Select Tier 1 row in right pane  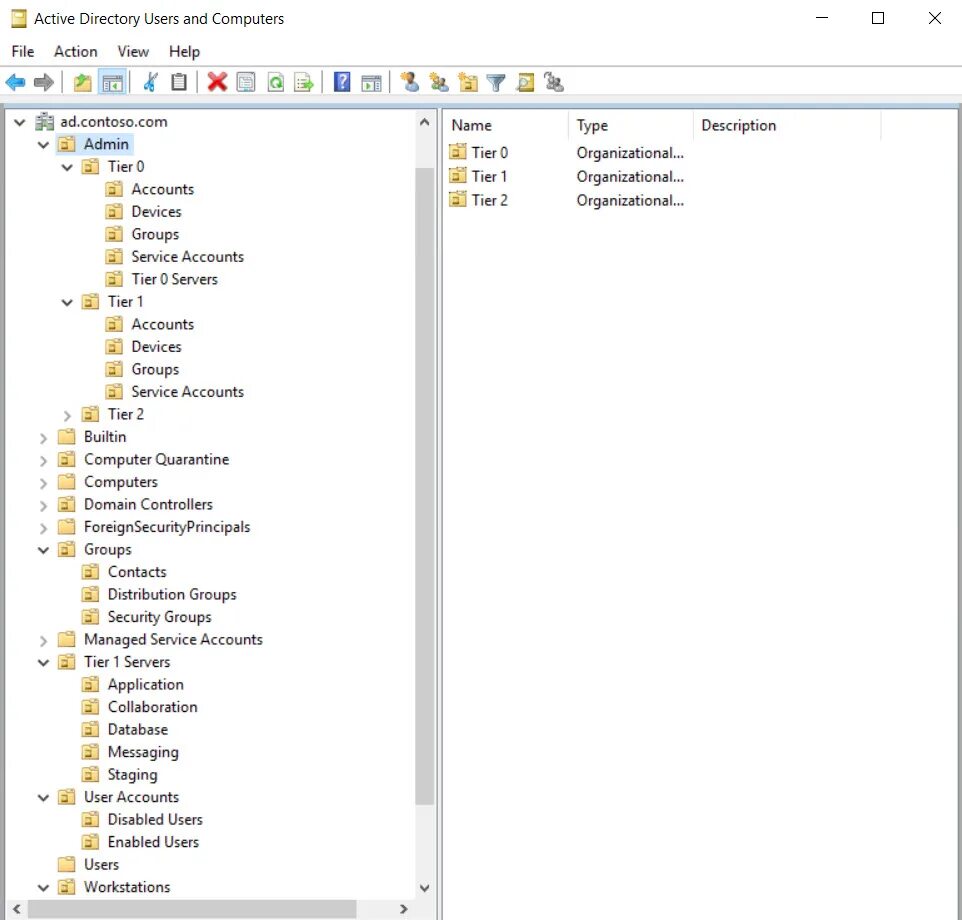[x=489, y=176]
